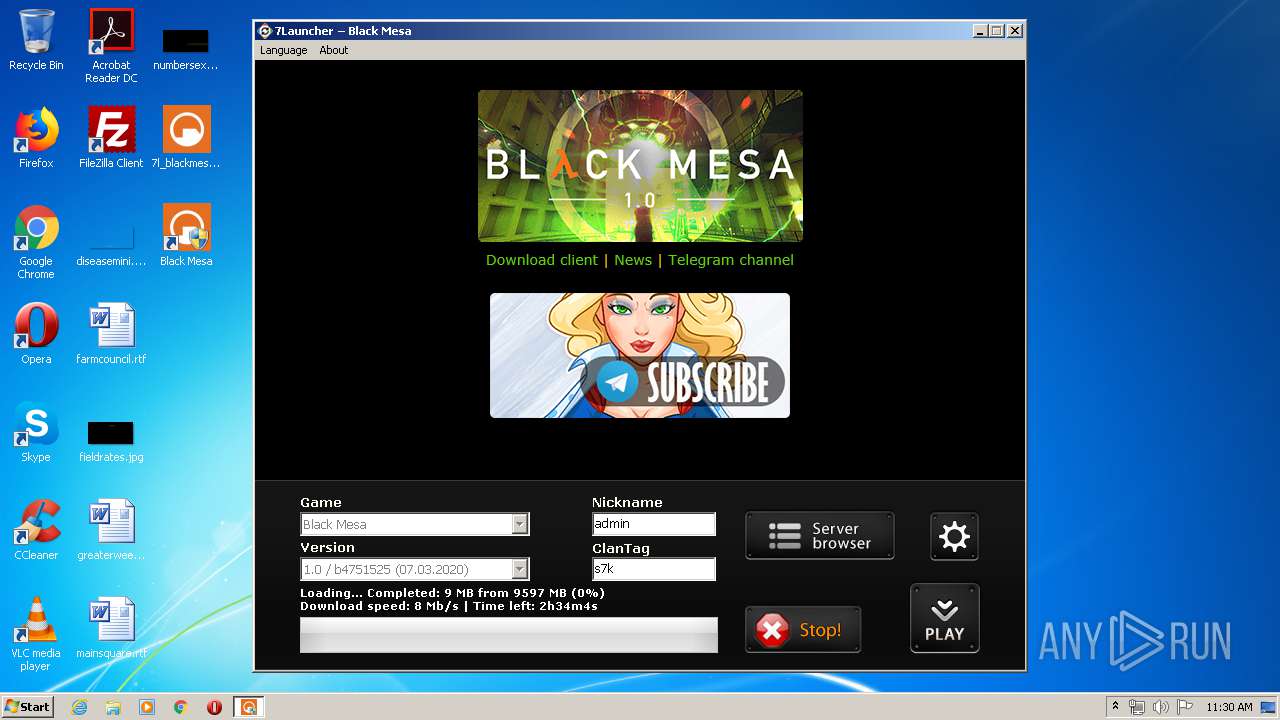This screenshot has height=720, width=1280.
Task: Focus the ClanTag input field
Action: (x=654, y=569)
